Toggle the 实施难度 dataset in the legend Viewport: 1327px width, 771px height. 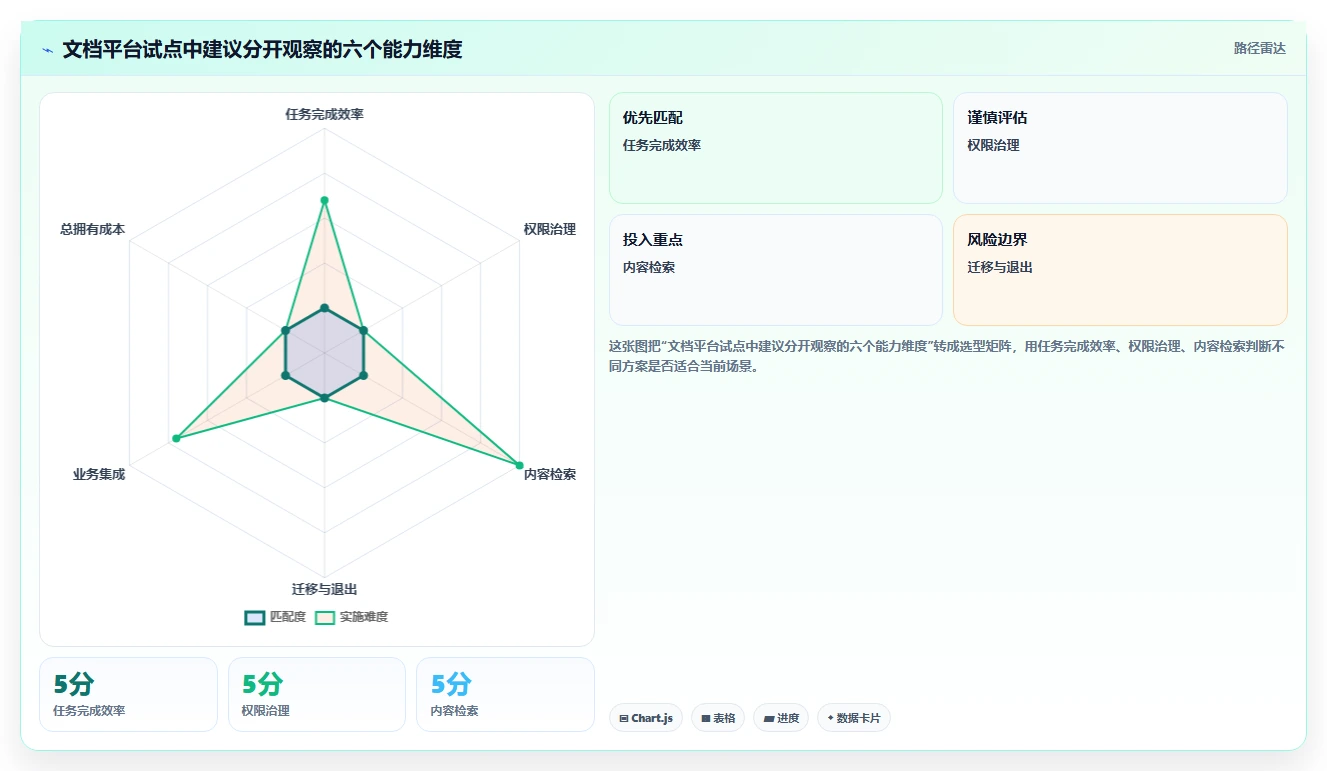352,617
